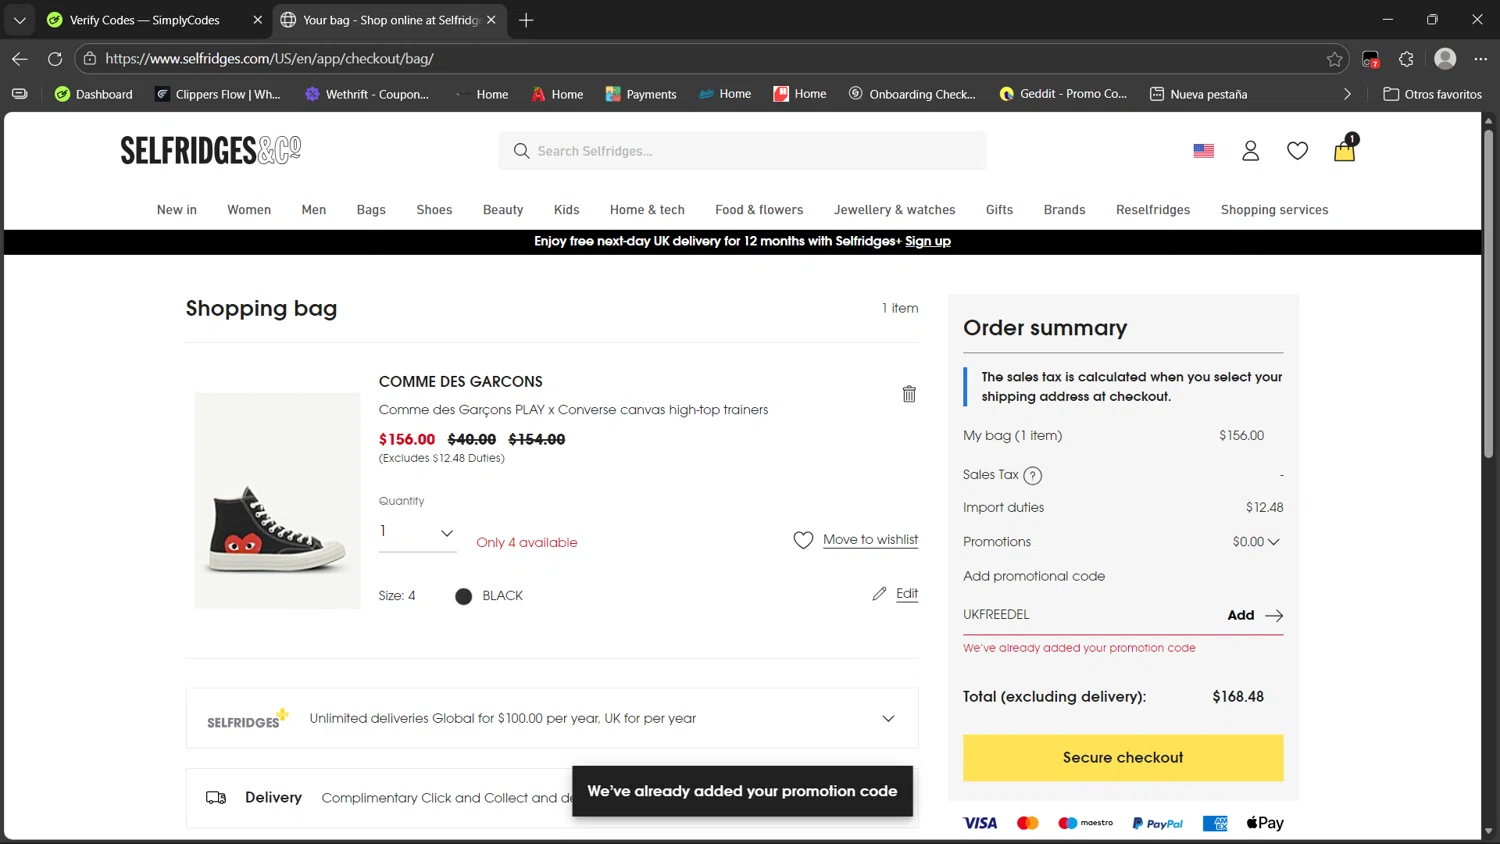Open the Reselfridges menu

[x=1153, y=210]
